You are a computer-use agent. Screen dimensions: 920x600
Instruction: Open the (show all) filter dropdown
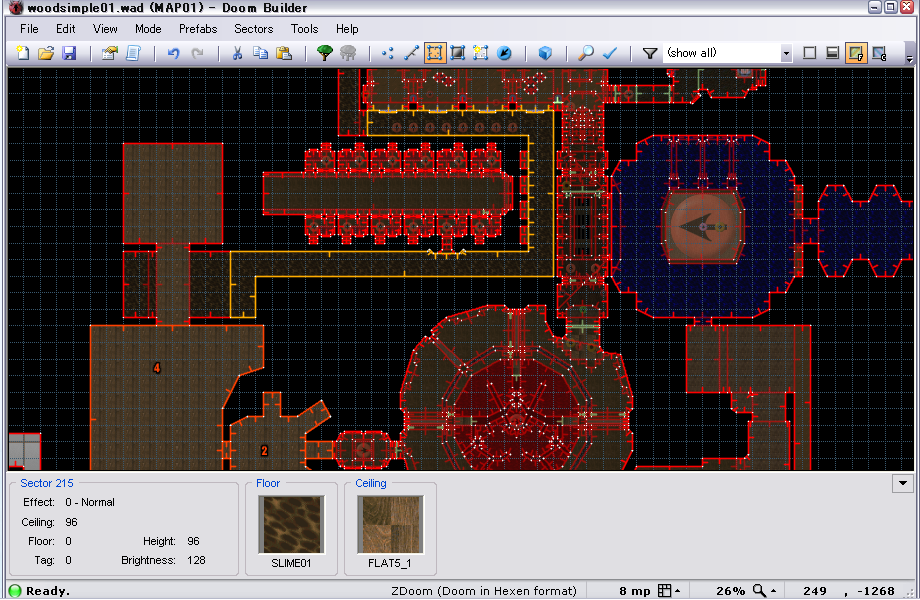(x=786, y=53)
